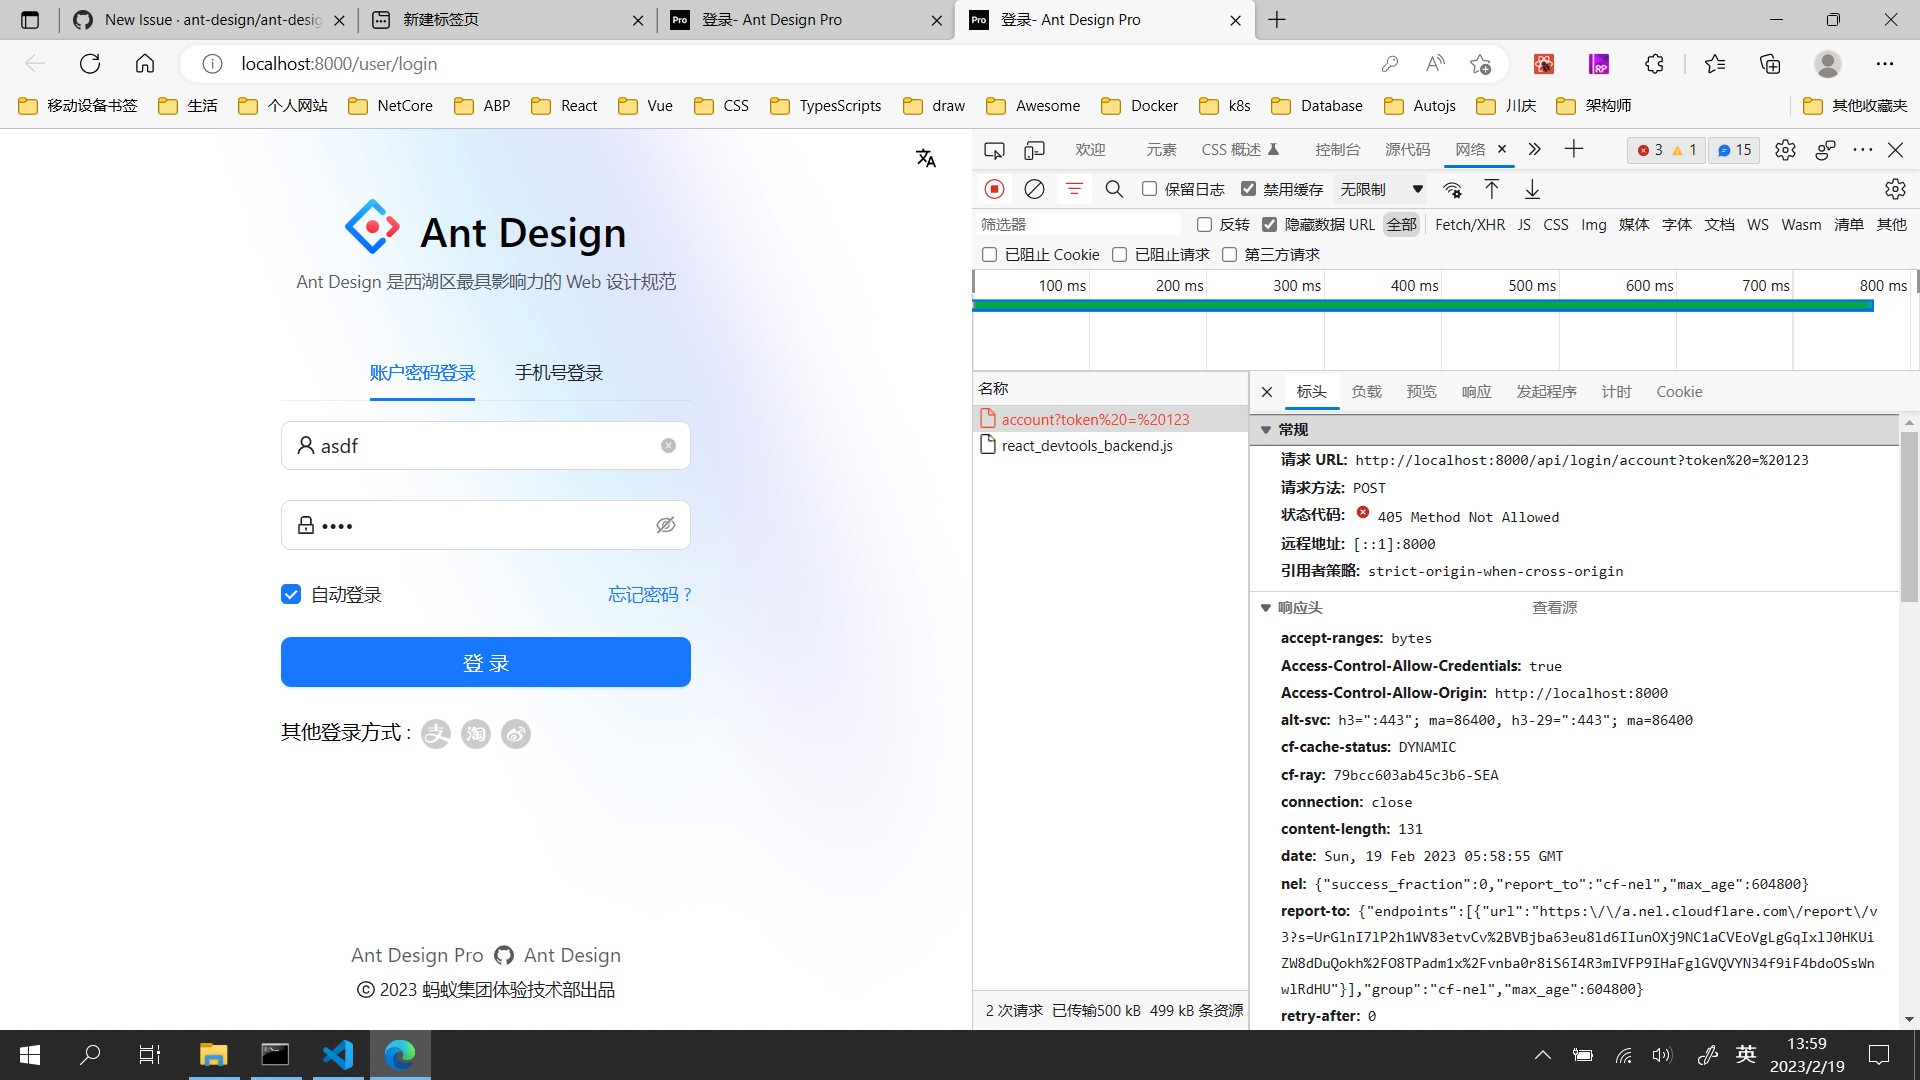Viewport: 1920px width, 1080px height.
Task: Open network request search
Action: [1114, 189]
